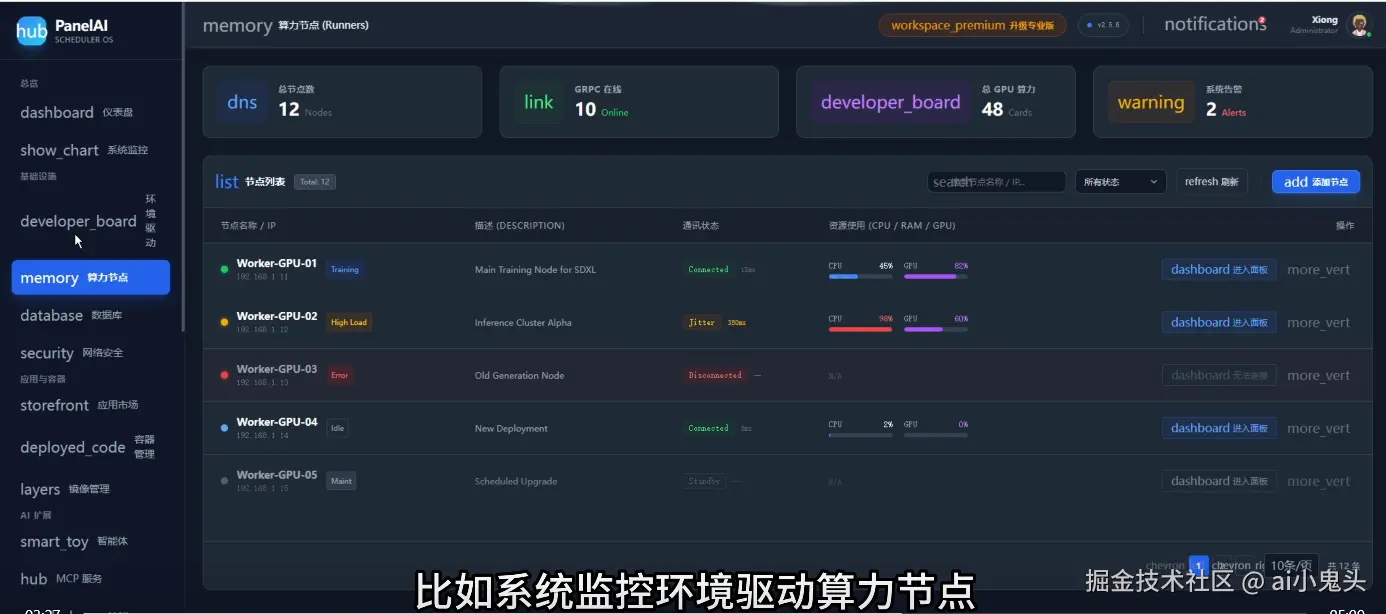The height and width of the screenshot is (614, 1386).
Task: Open more_vert menu for Worker-GPU-01
Action: [x=1318, y=270]
